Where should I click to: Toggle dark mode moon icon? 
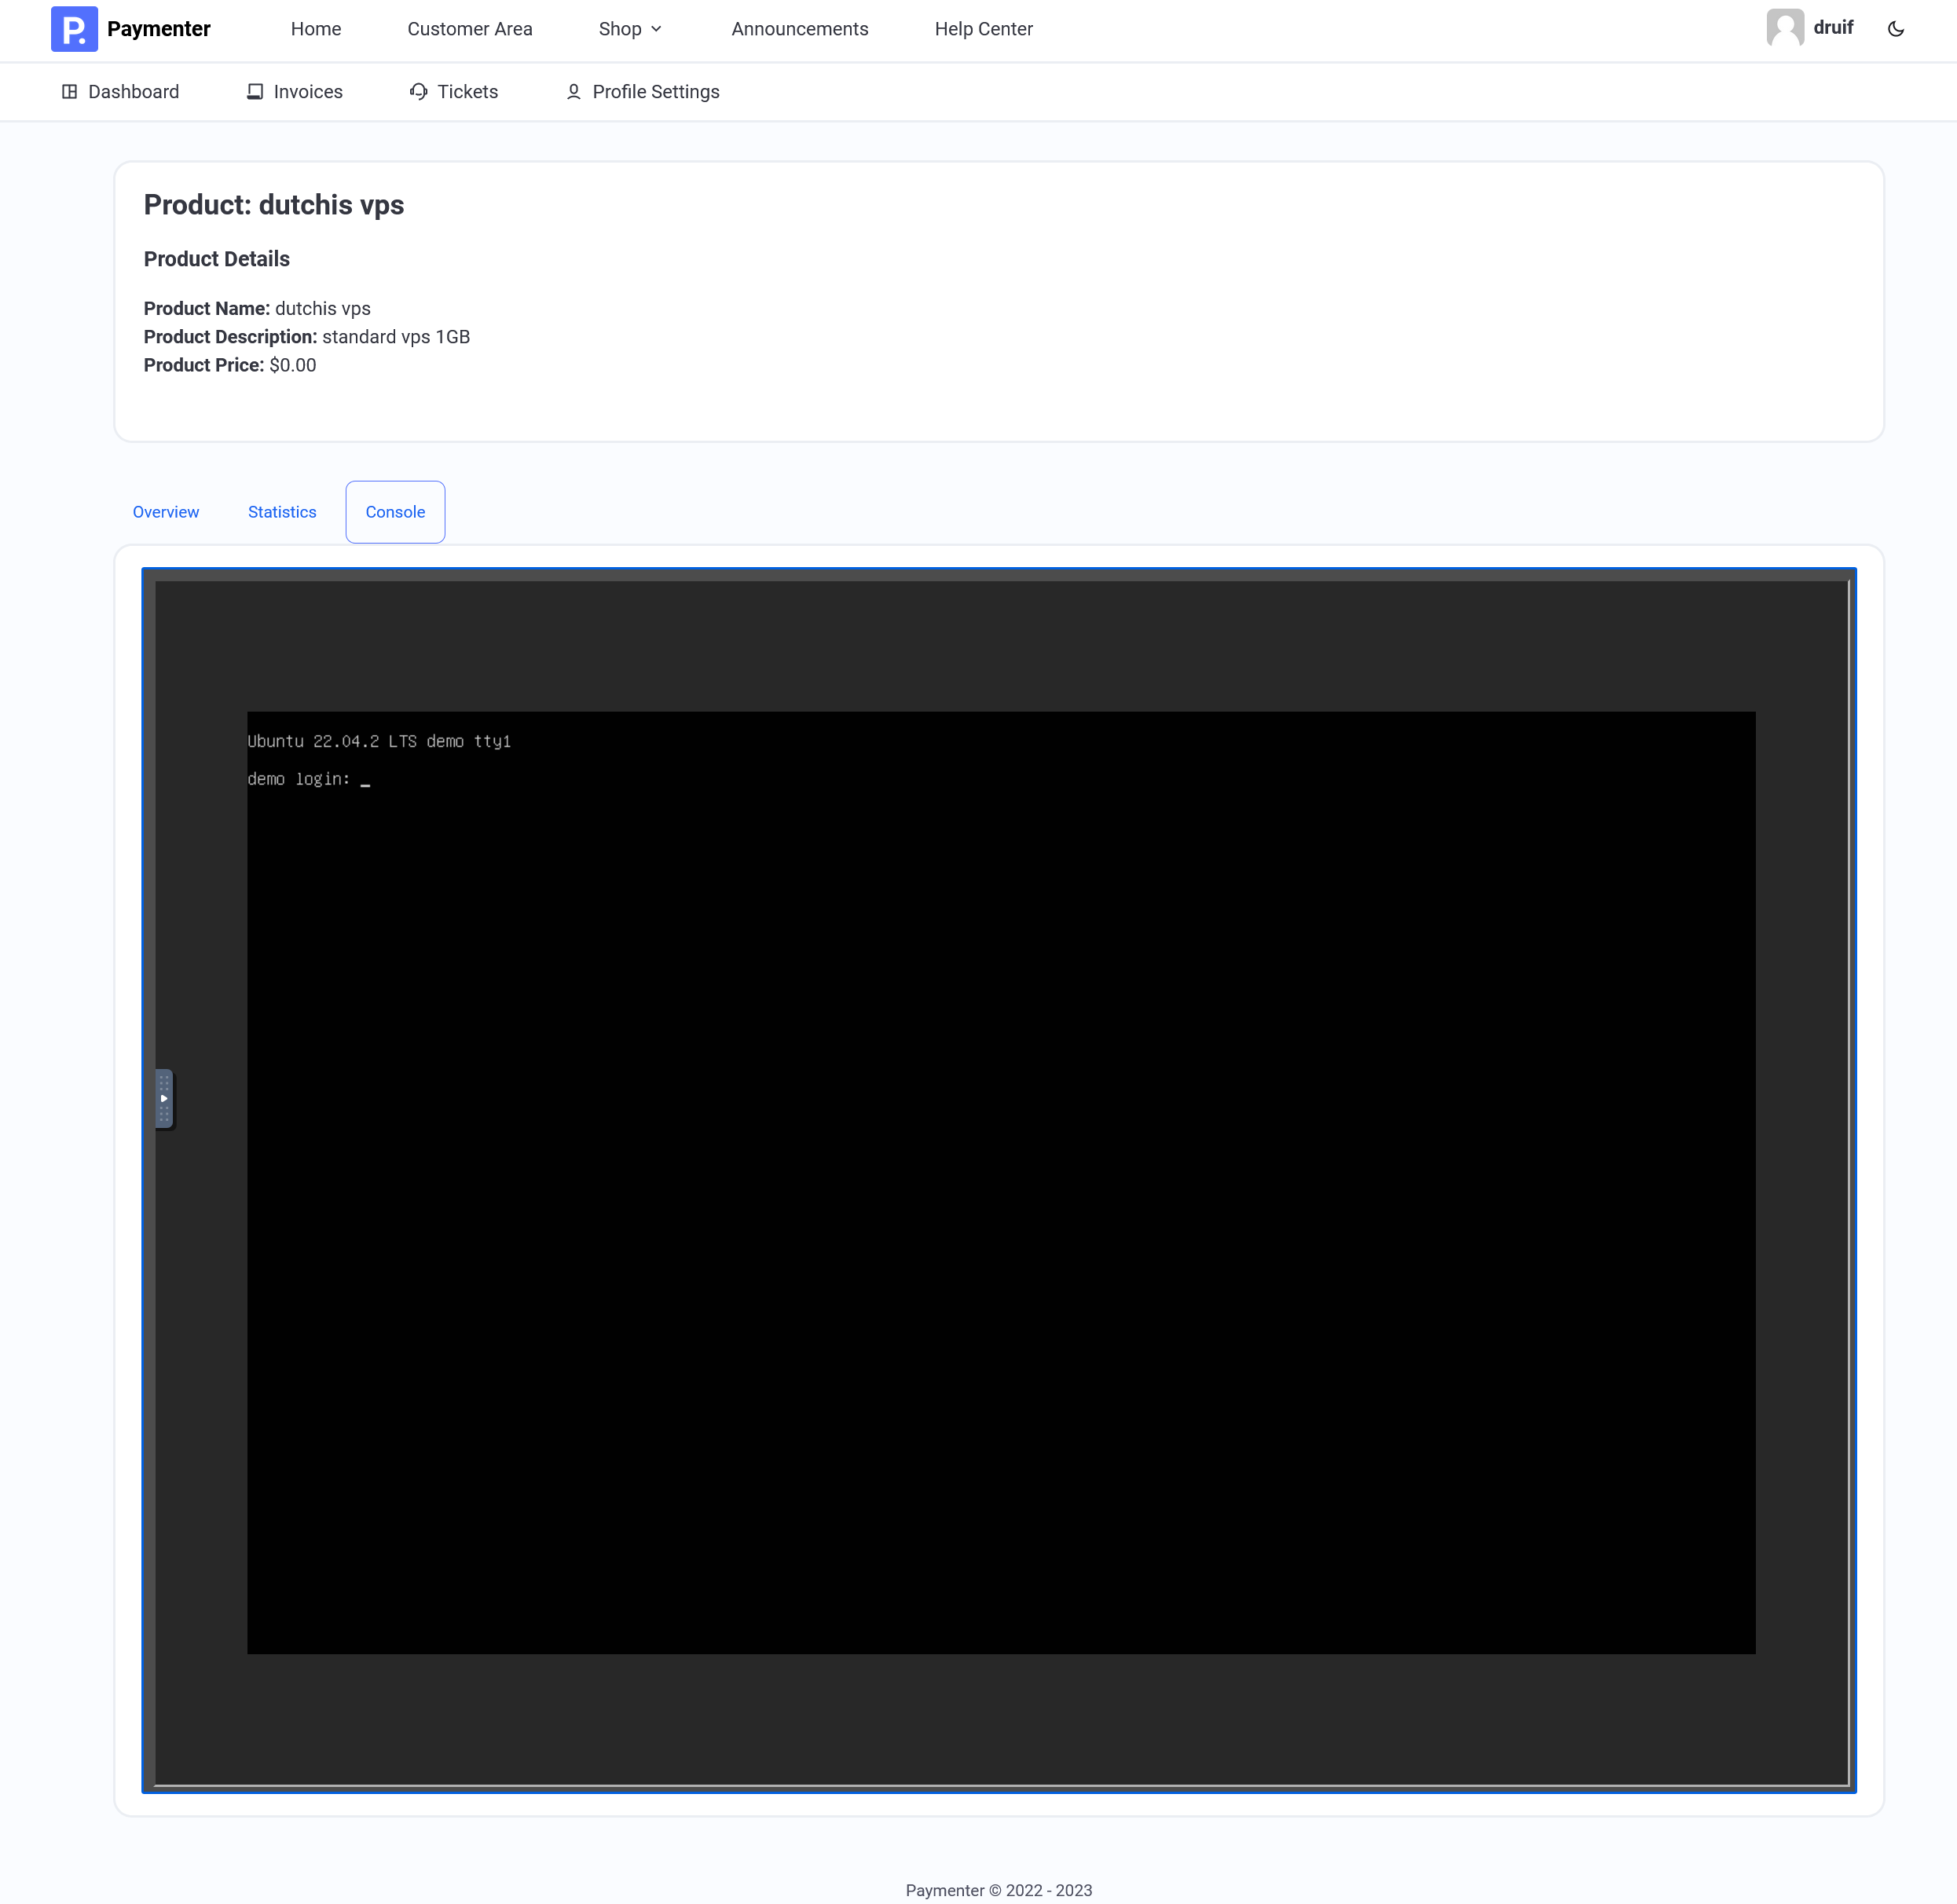[1895, 29]
